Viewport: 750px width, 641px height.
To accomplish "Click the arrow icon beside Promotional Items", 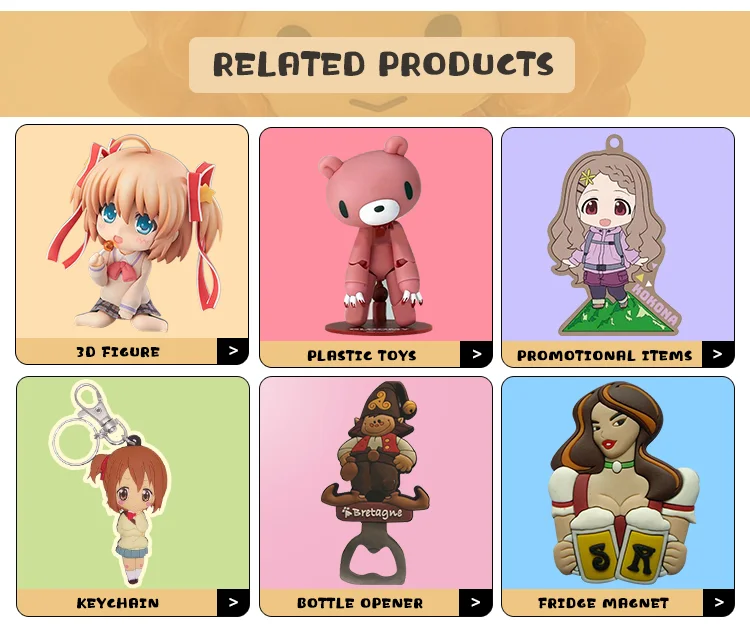I will pos(717,354).
